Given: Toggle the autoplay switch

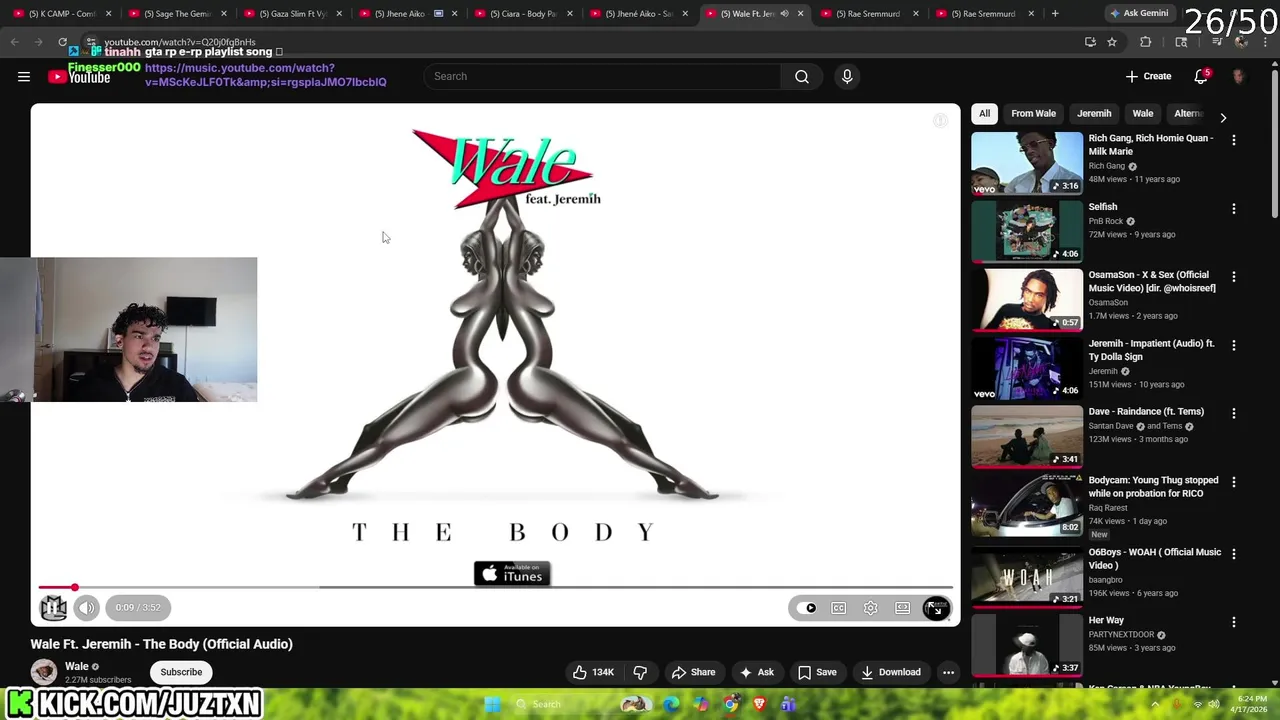Looking at the screenshot, I should (x=807, y=608).
